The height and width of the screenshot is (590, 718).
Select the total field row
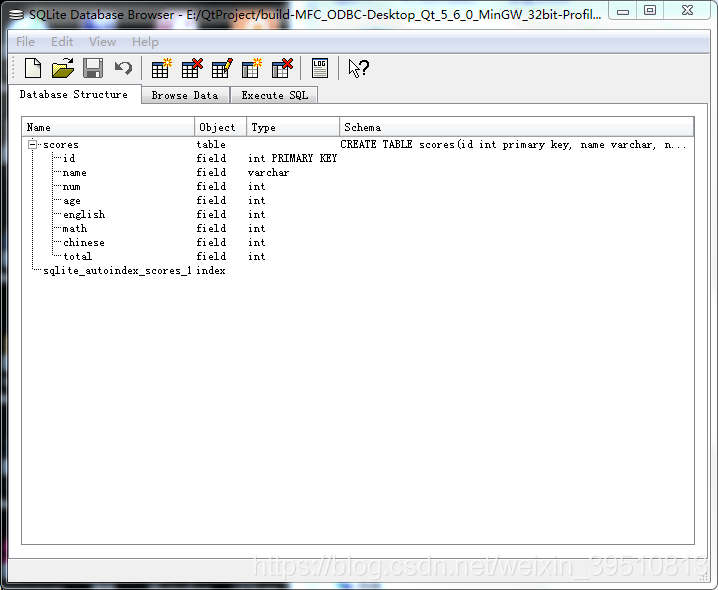click(x=358, y=257)
